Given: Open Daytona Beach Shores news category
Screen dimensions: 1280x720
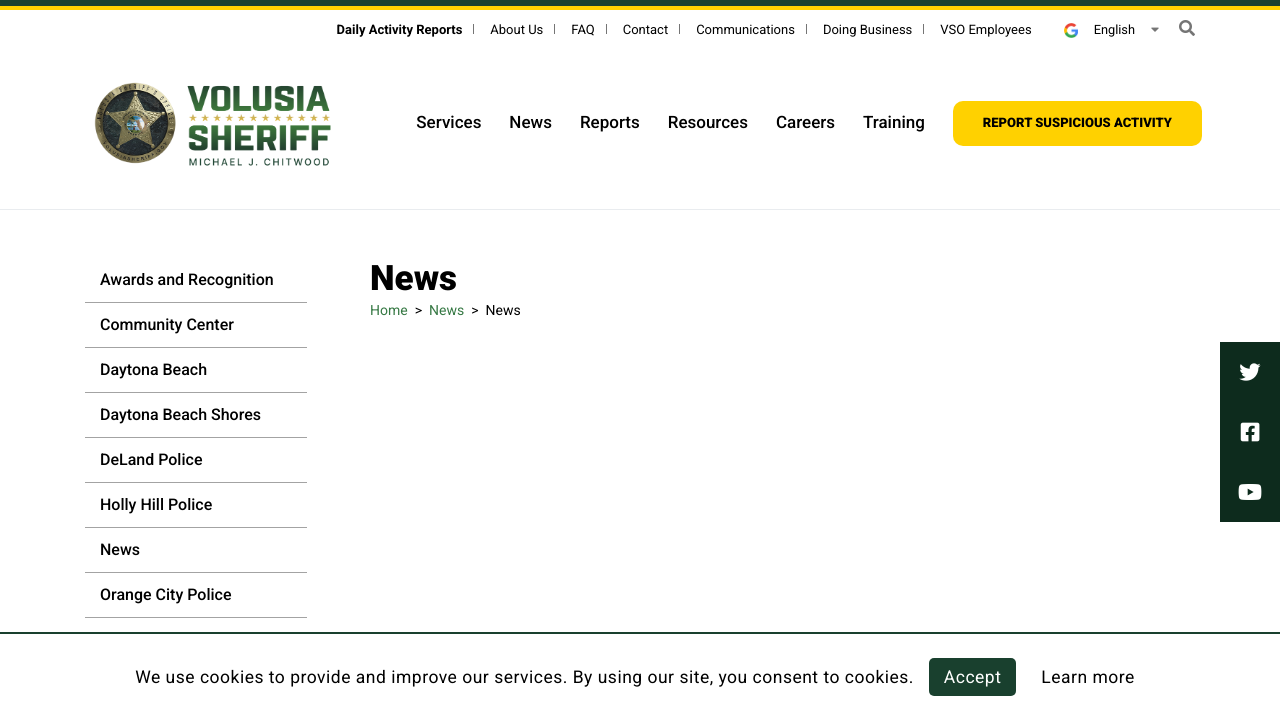Looking at the screenshot, I should (180, 414).
